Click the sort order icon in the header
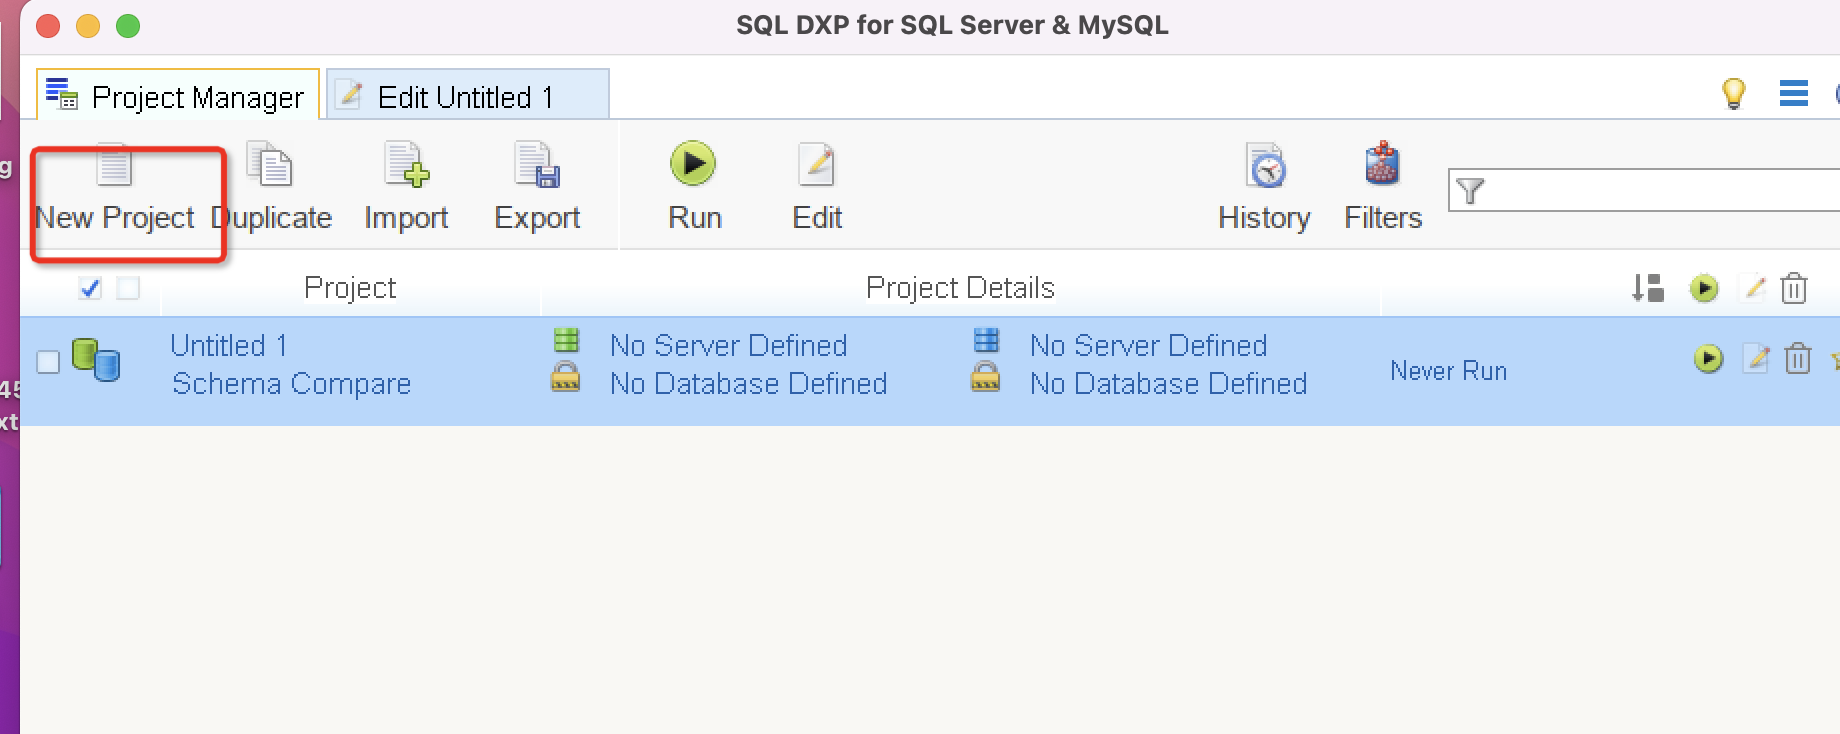This screenshot has height=734, width=1840. [1647, 288]
